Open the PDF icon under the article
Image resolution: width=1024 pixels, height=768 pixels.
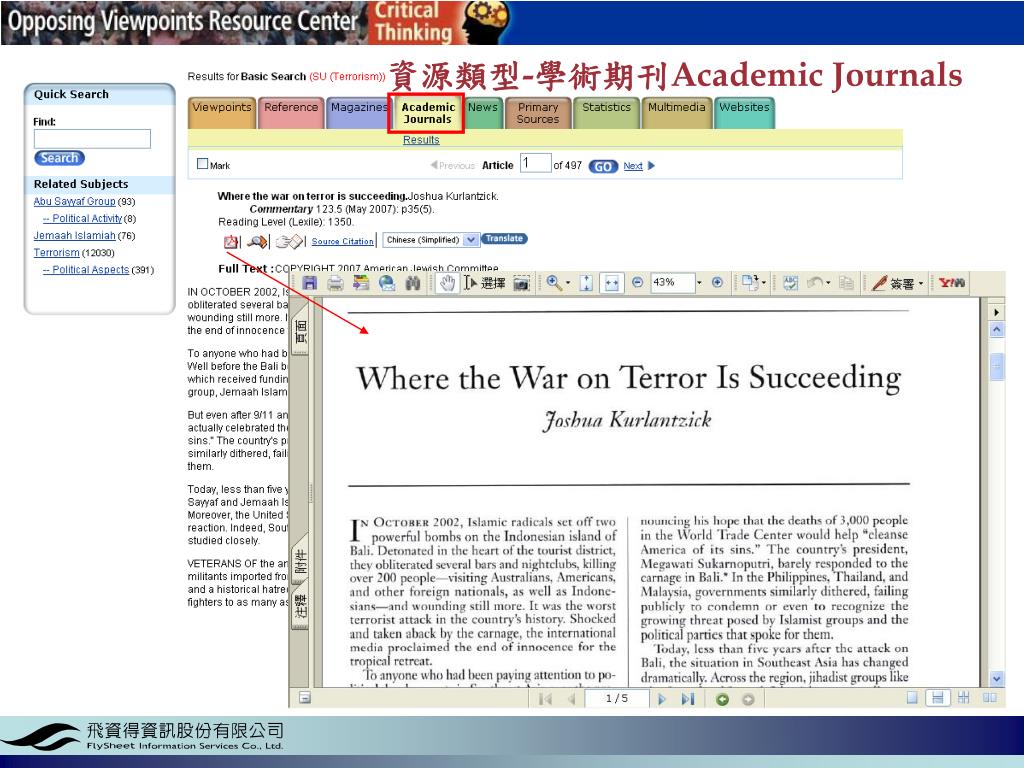[x=231, y=242]
